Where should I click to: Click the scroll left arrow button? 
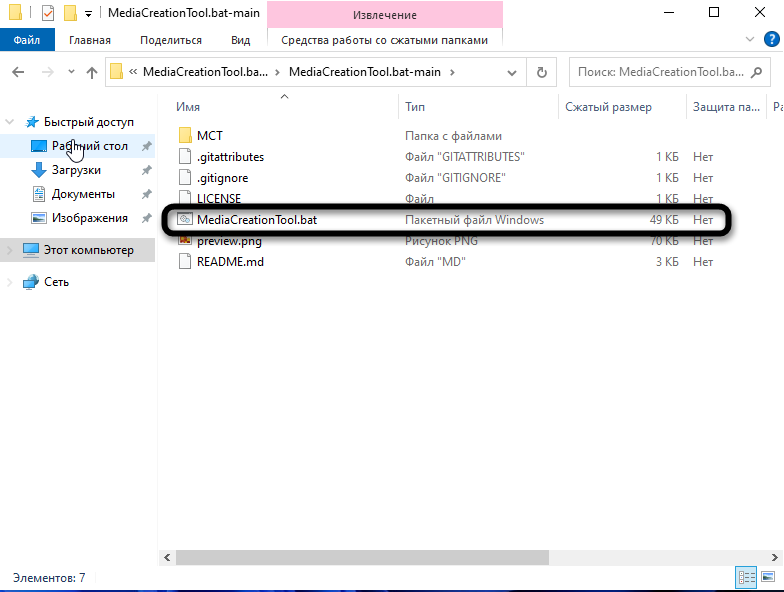[167, 557]
